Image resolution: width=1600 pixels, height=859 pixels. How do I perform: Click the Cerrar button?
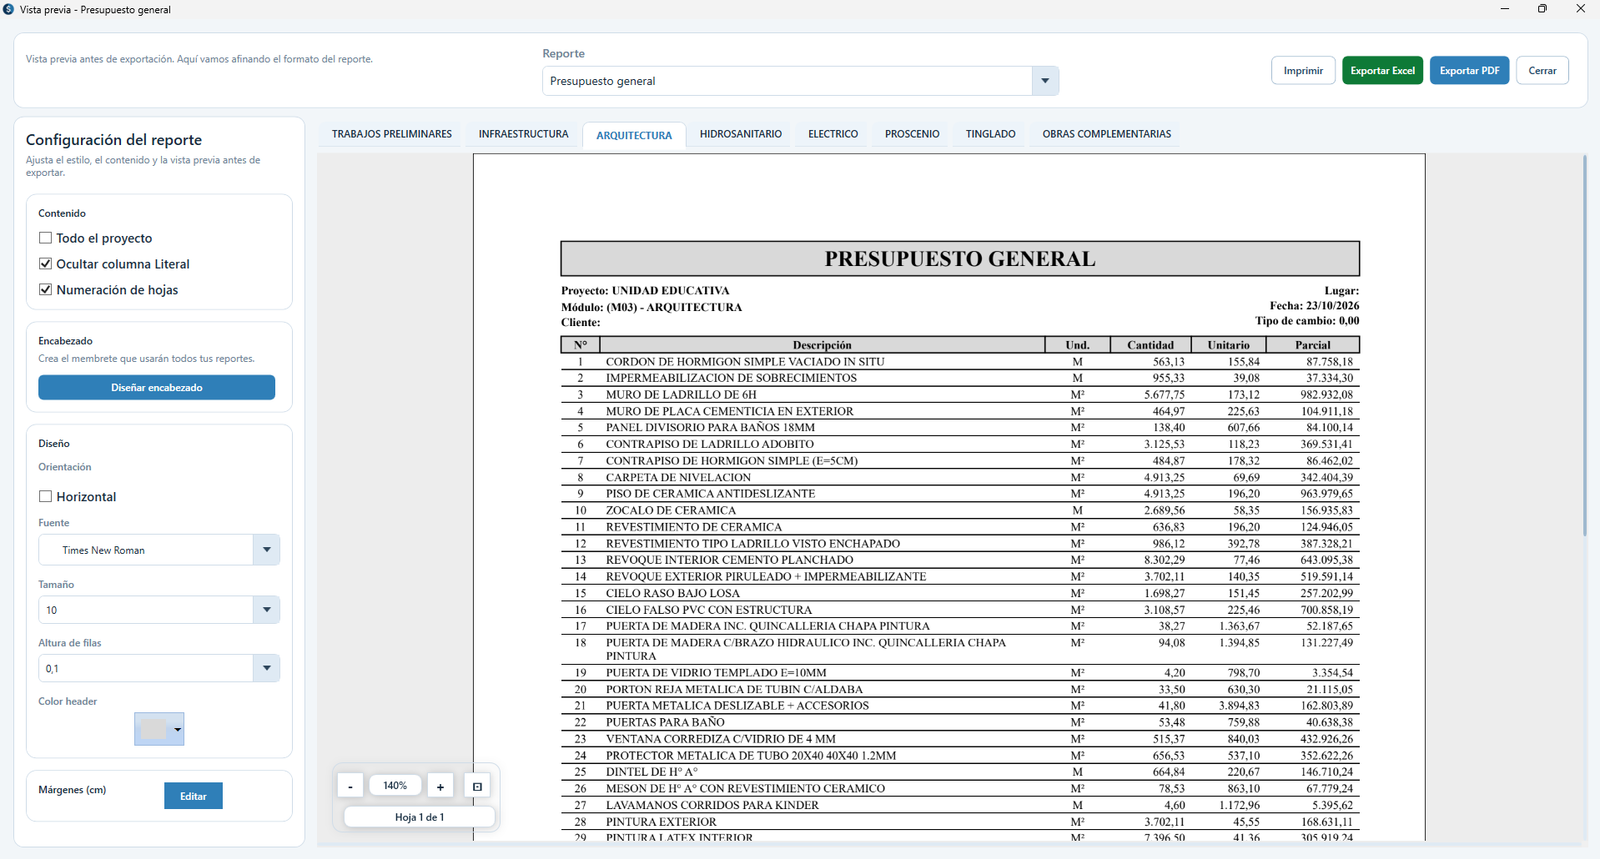tap(1542, 71)
